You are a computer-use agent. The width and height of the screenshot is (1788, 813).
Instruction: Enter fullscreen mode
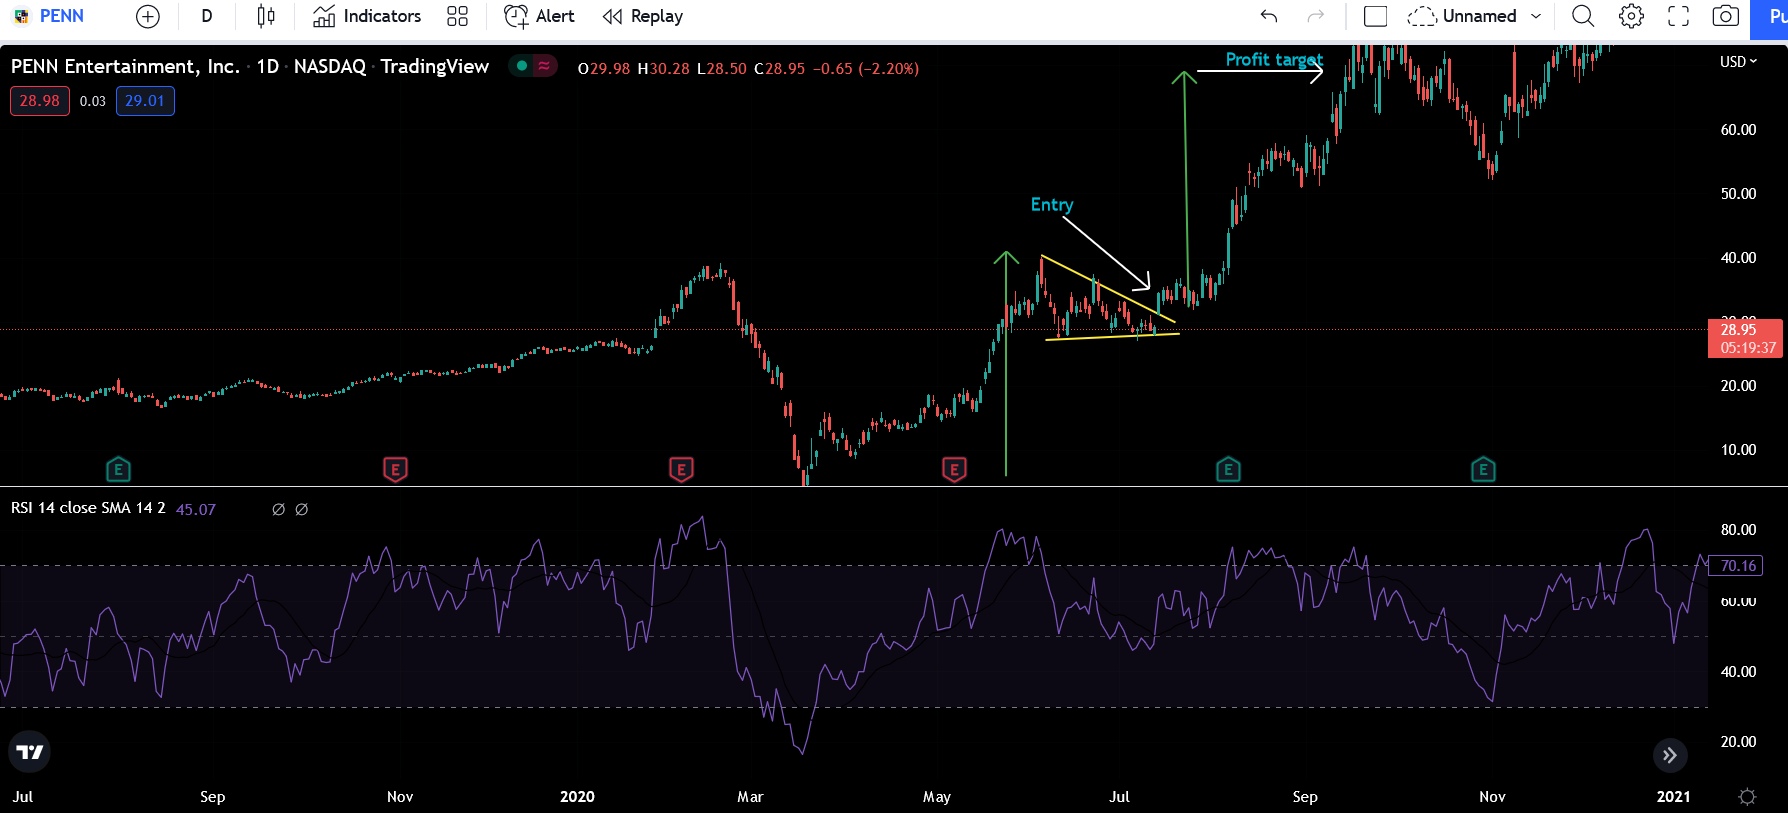pyautogui.click(x=1678, y=16)
